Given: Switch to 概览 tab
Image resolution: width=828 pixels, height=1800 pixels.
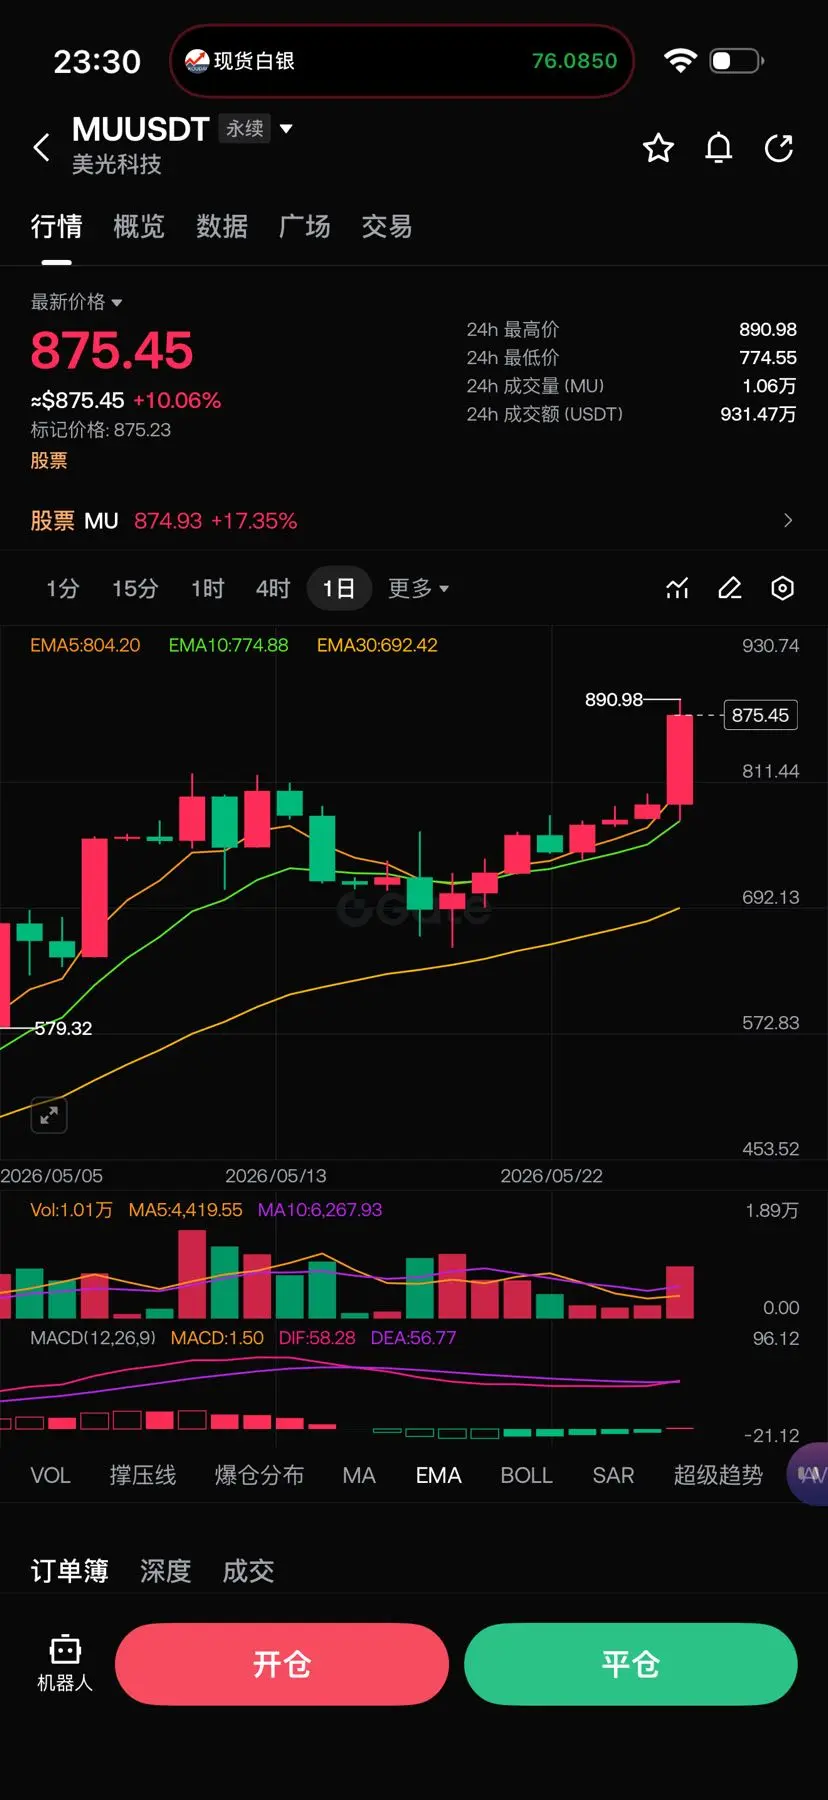Looking at the screenshot, I should pyautogui.click(x=139, y=227).
